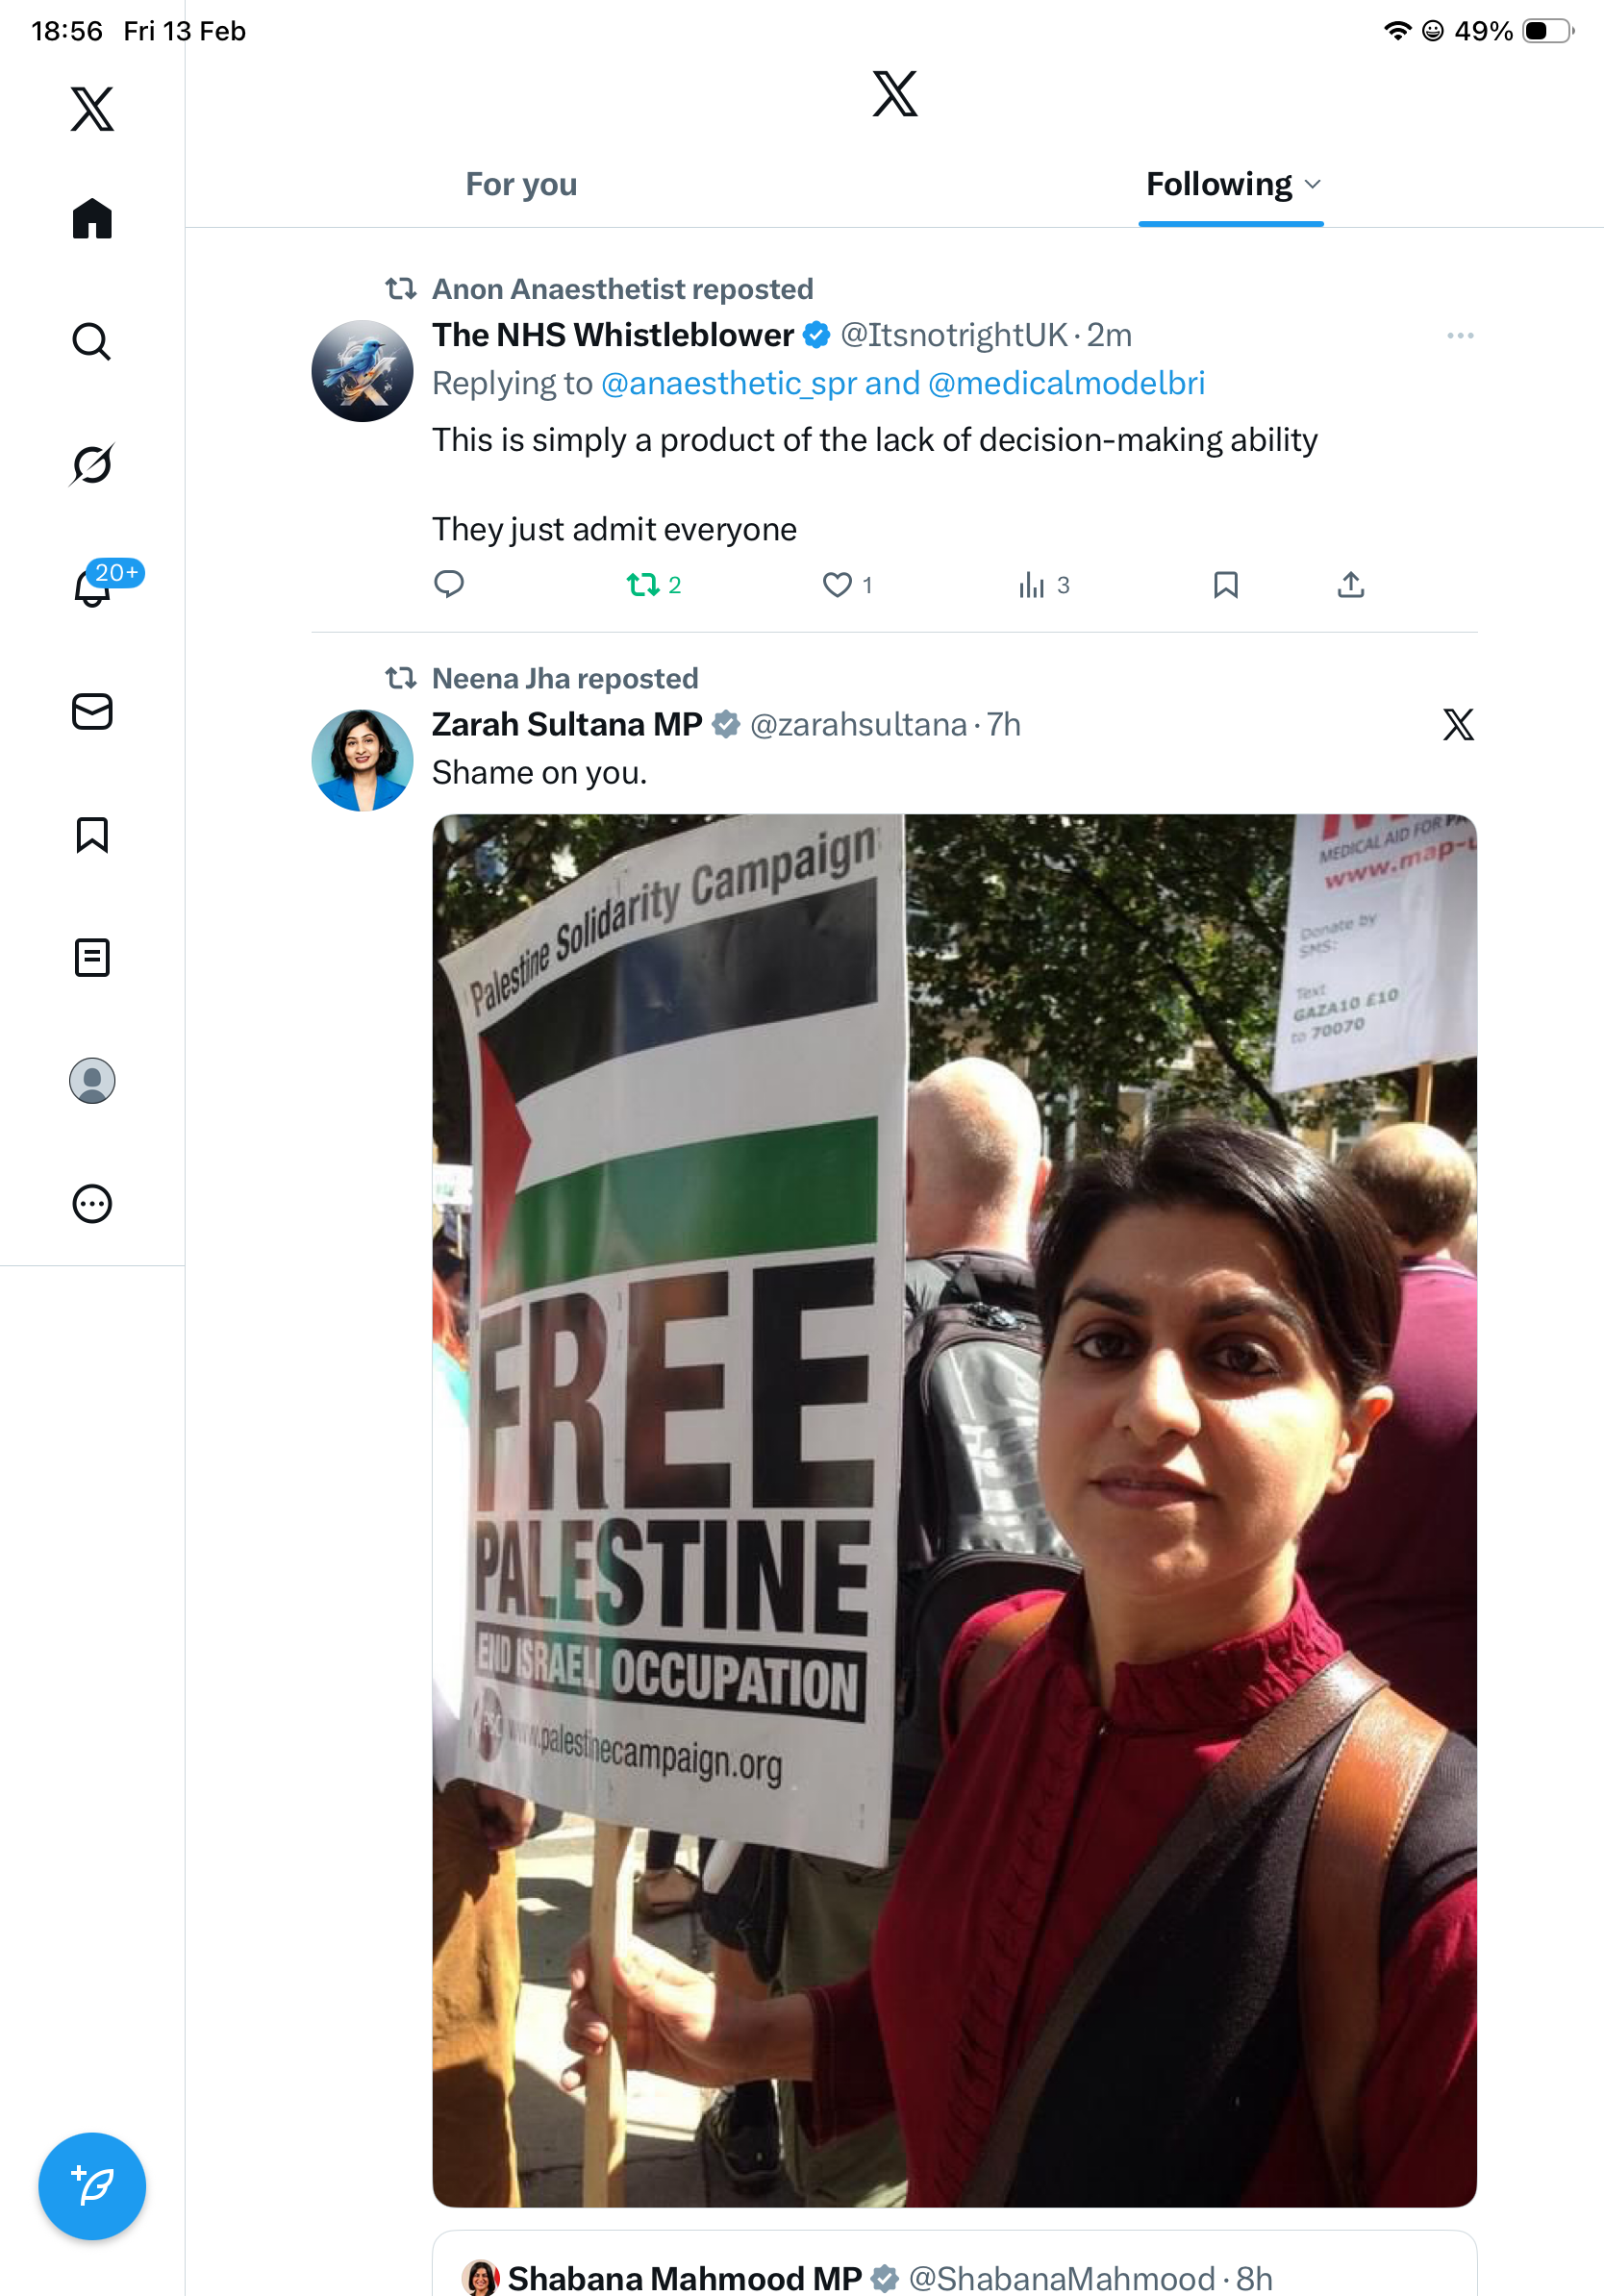Open the Messages envelope icon
The width and height of the screenshot is (1604, 2296).
click(x=92, y=711)
